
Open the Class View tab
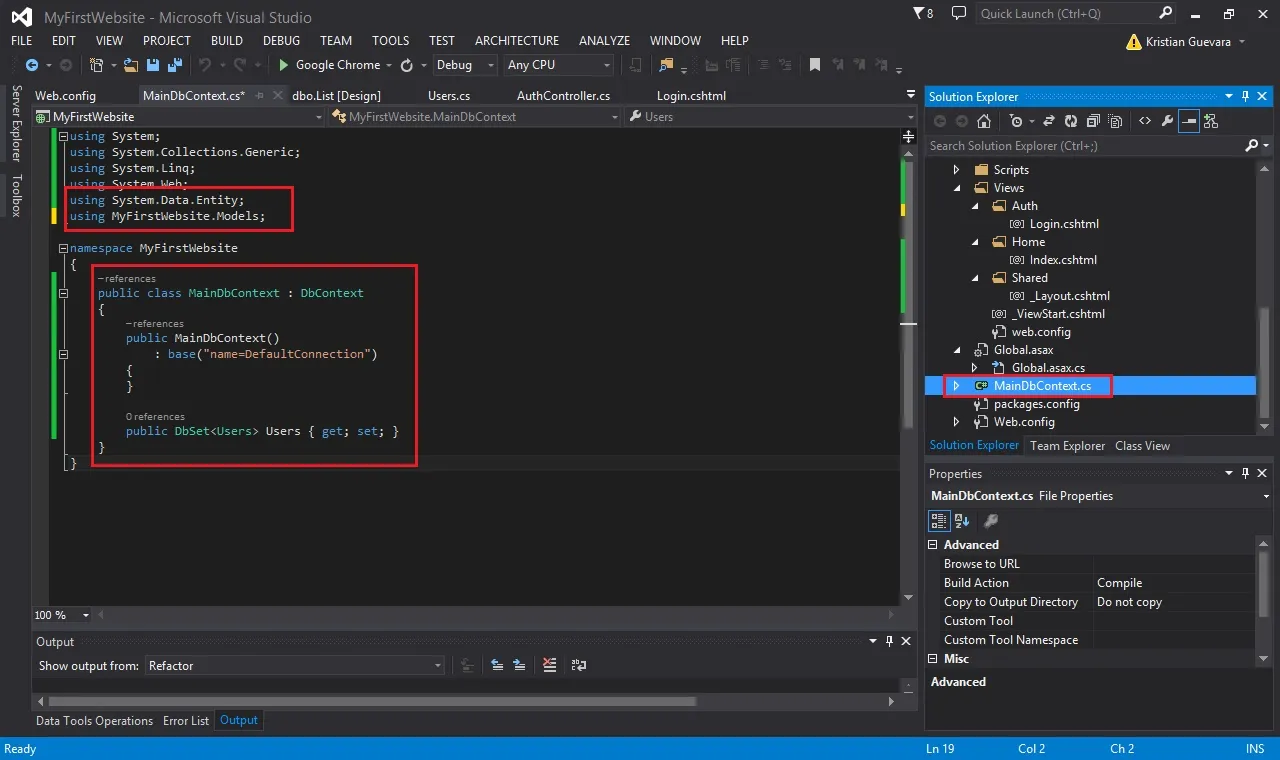coord(1142,446)
